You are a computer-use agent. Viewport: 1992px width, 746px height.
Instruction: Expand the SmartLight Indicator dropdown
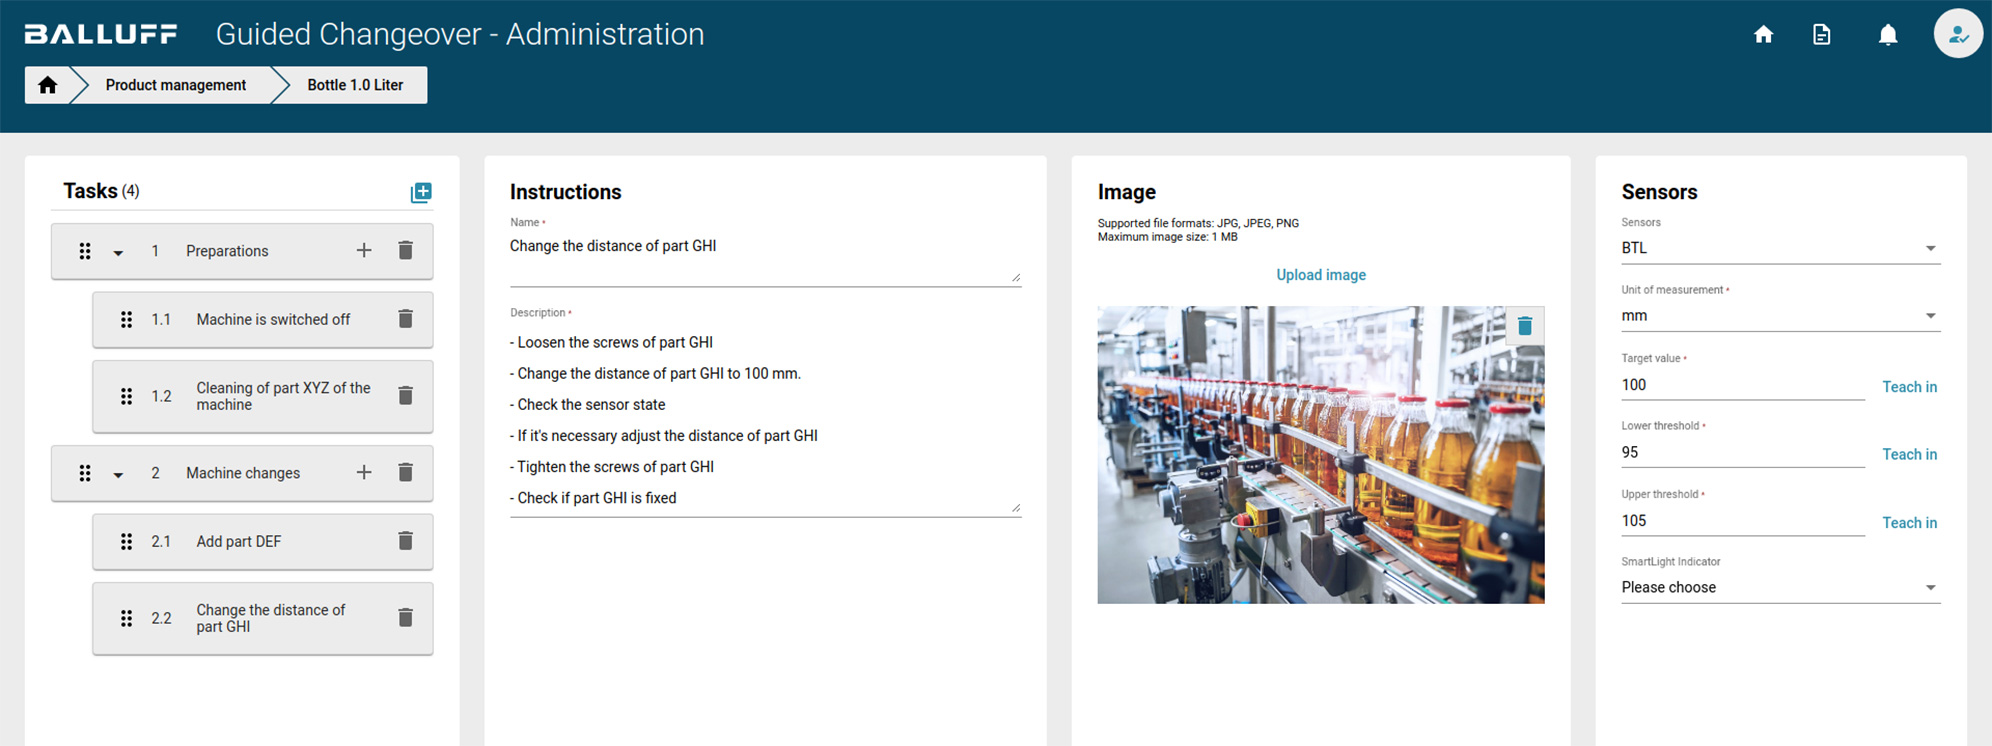[x=1780, y=588]
